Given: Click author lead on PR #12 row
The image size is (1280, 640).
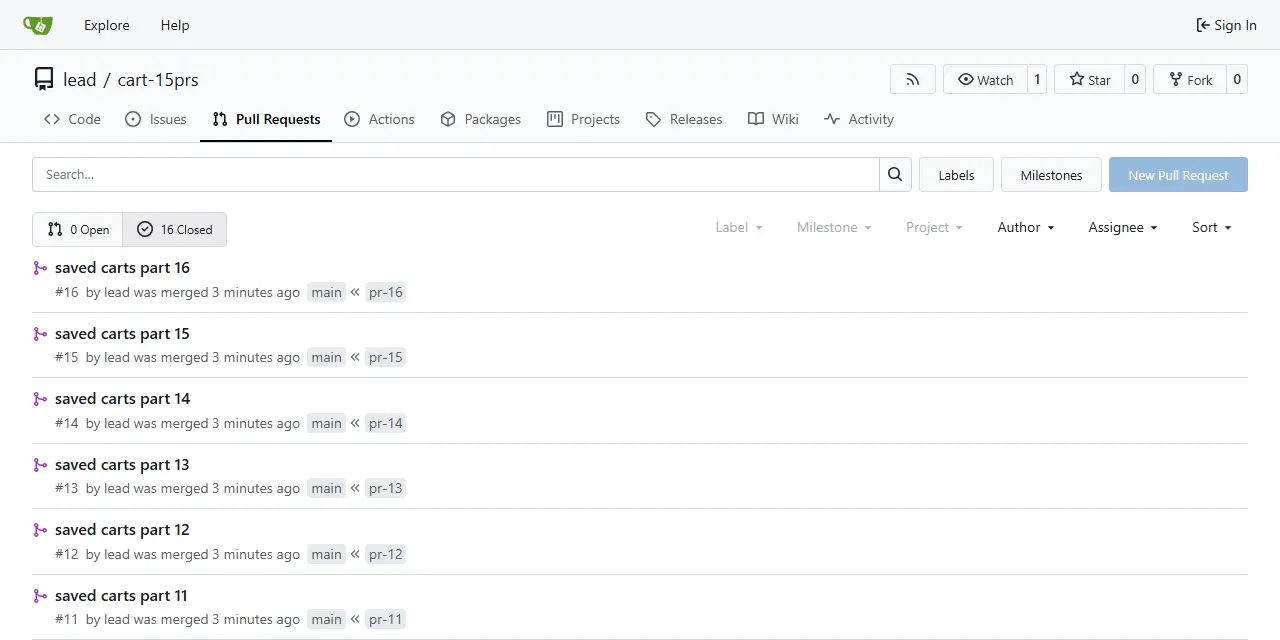Looking at the screenshot, I should pos(117,554).
